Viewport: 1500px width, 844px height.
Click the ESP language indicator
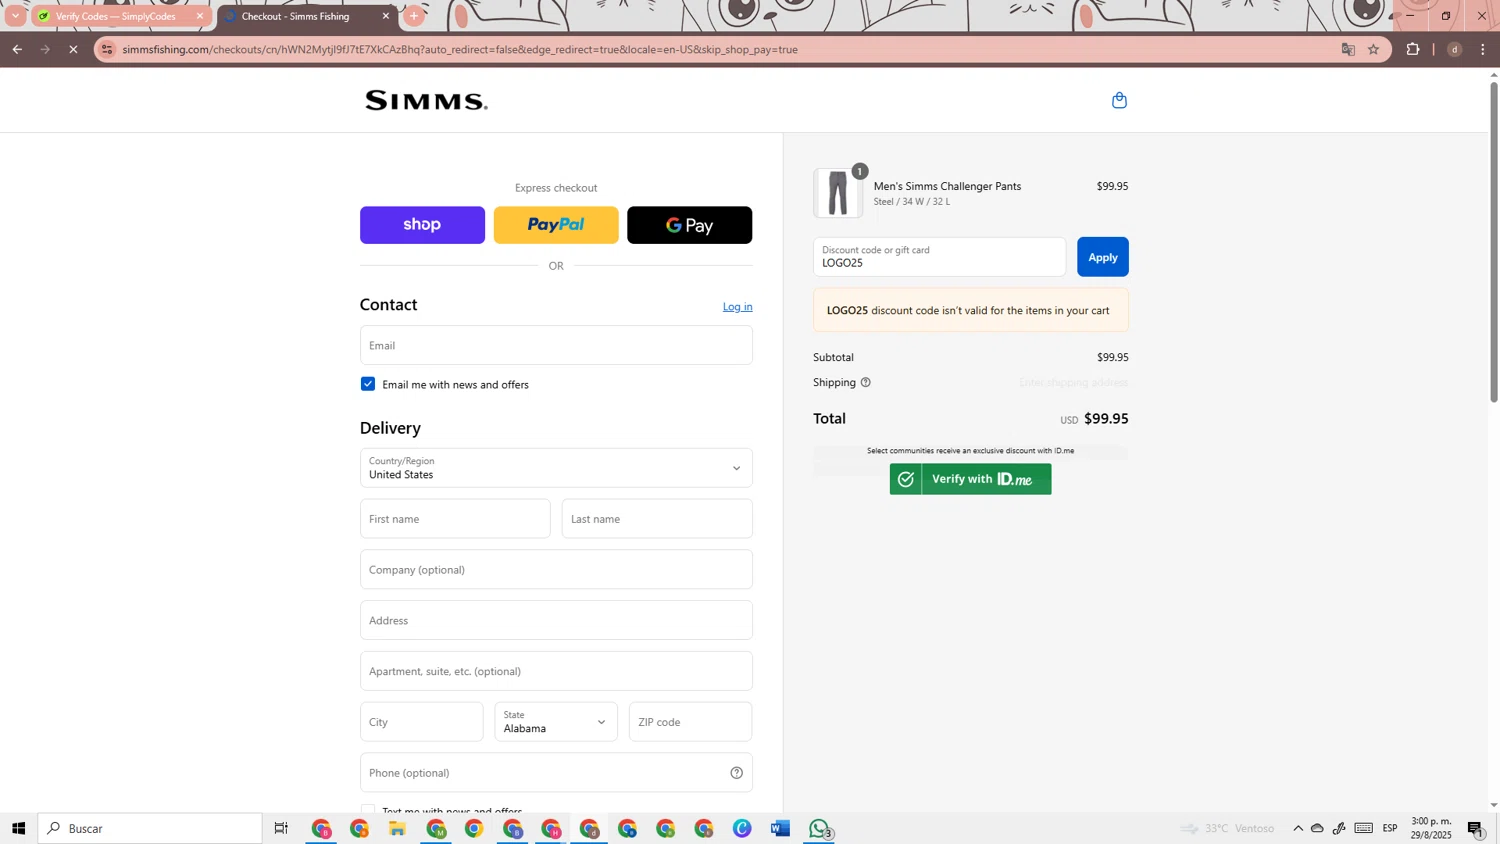pos(1390,828)
